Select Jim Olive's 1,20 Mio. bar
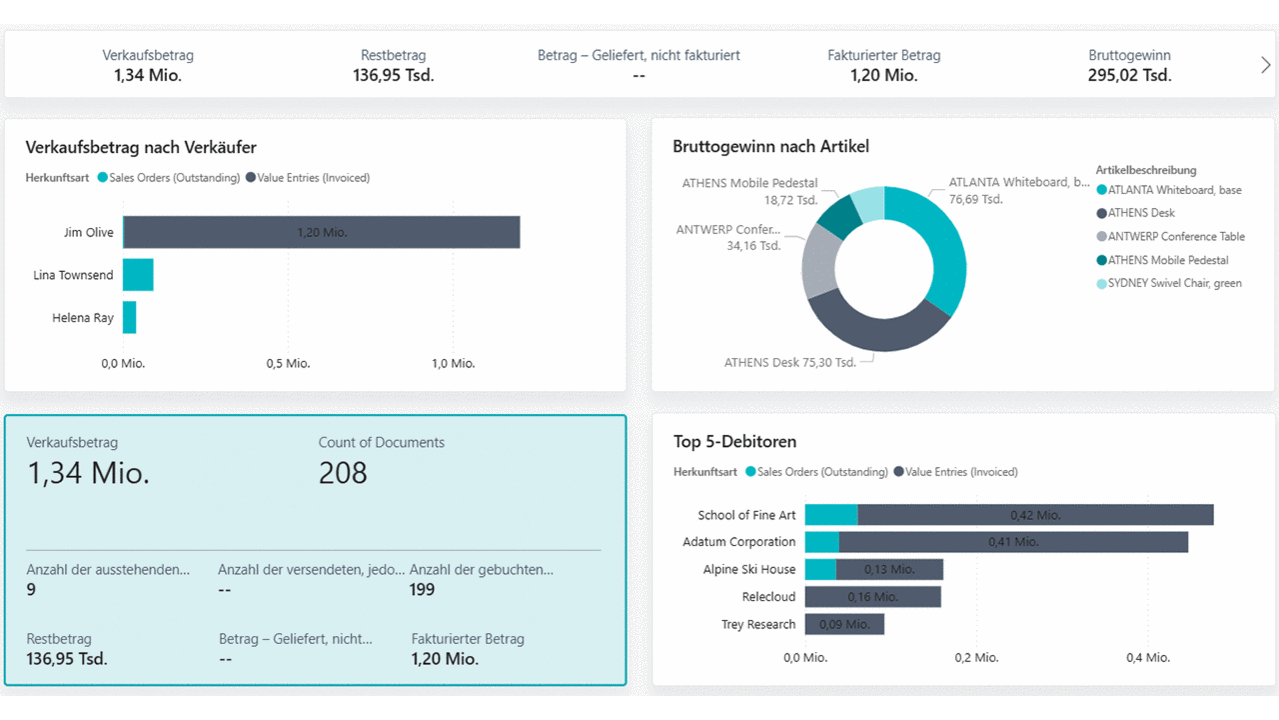 pyautogui.click(x=321, y=232)
